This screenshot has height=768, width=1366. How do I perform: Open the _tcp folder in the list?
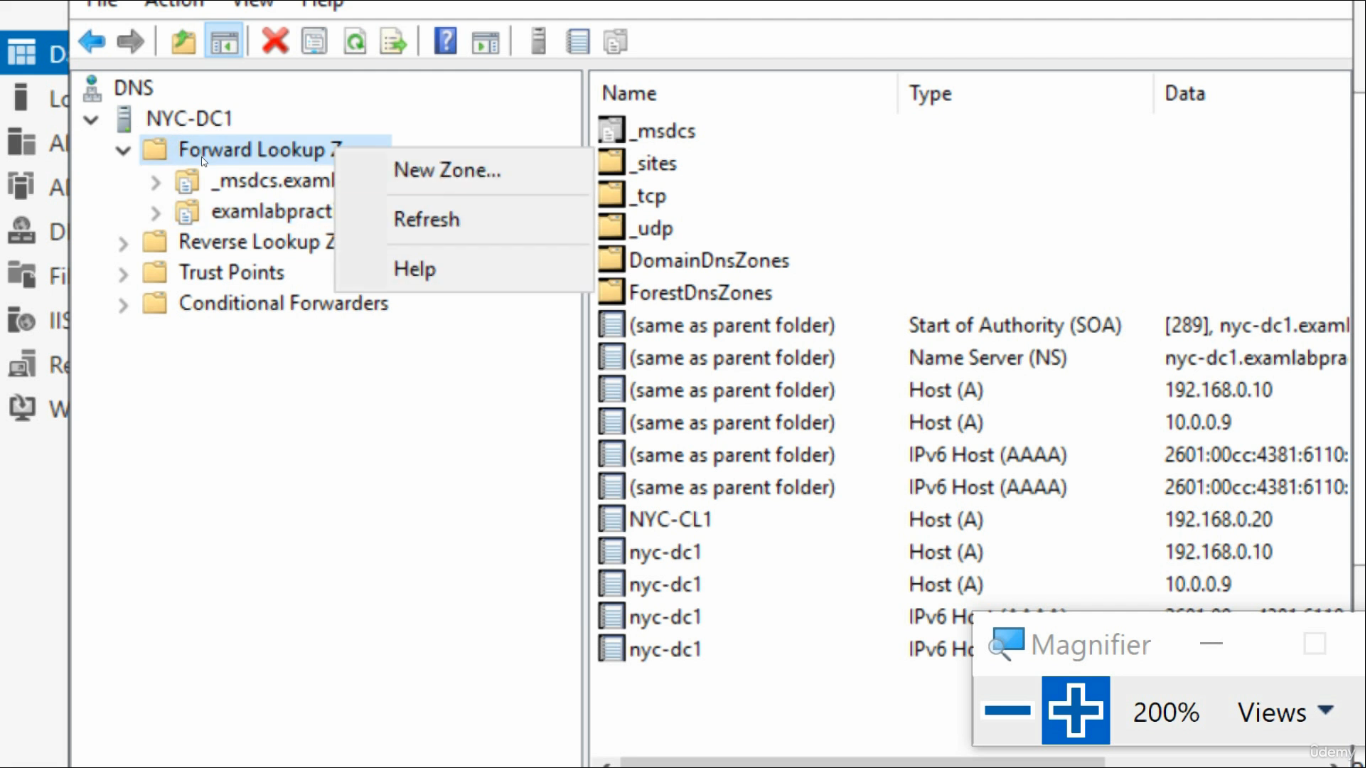click(x=647, y=196)
